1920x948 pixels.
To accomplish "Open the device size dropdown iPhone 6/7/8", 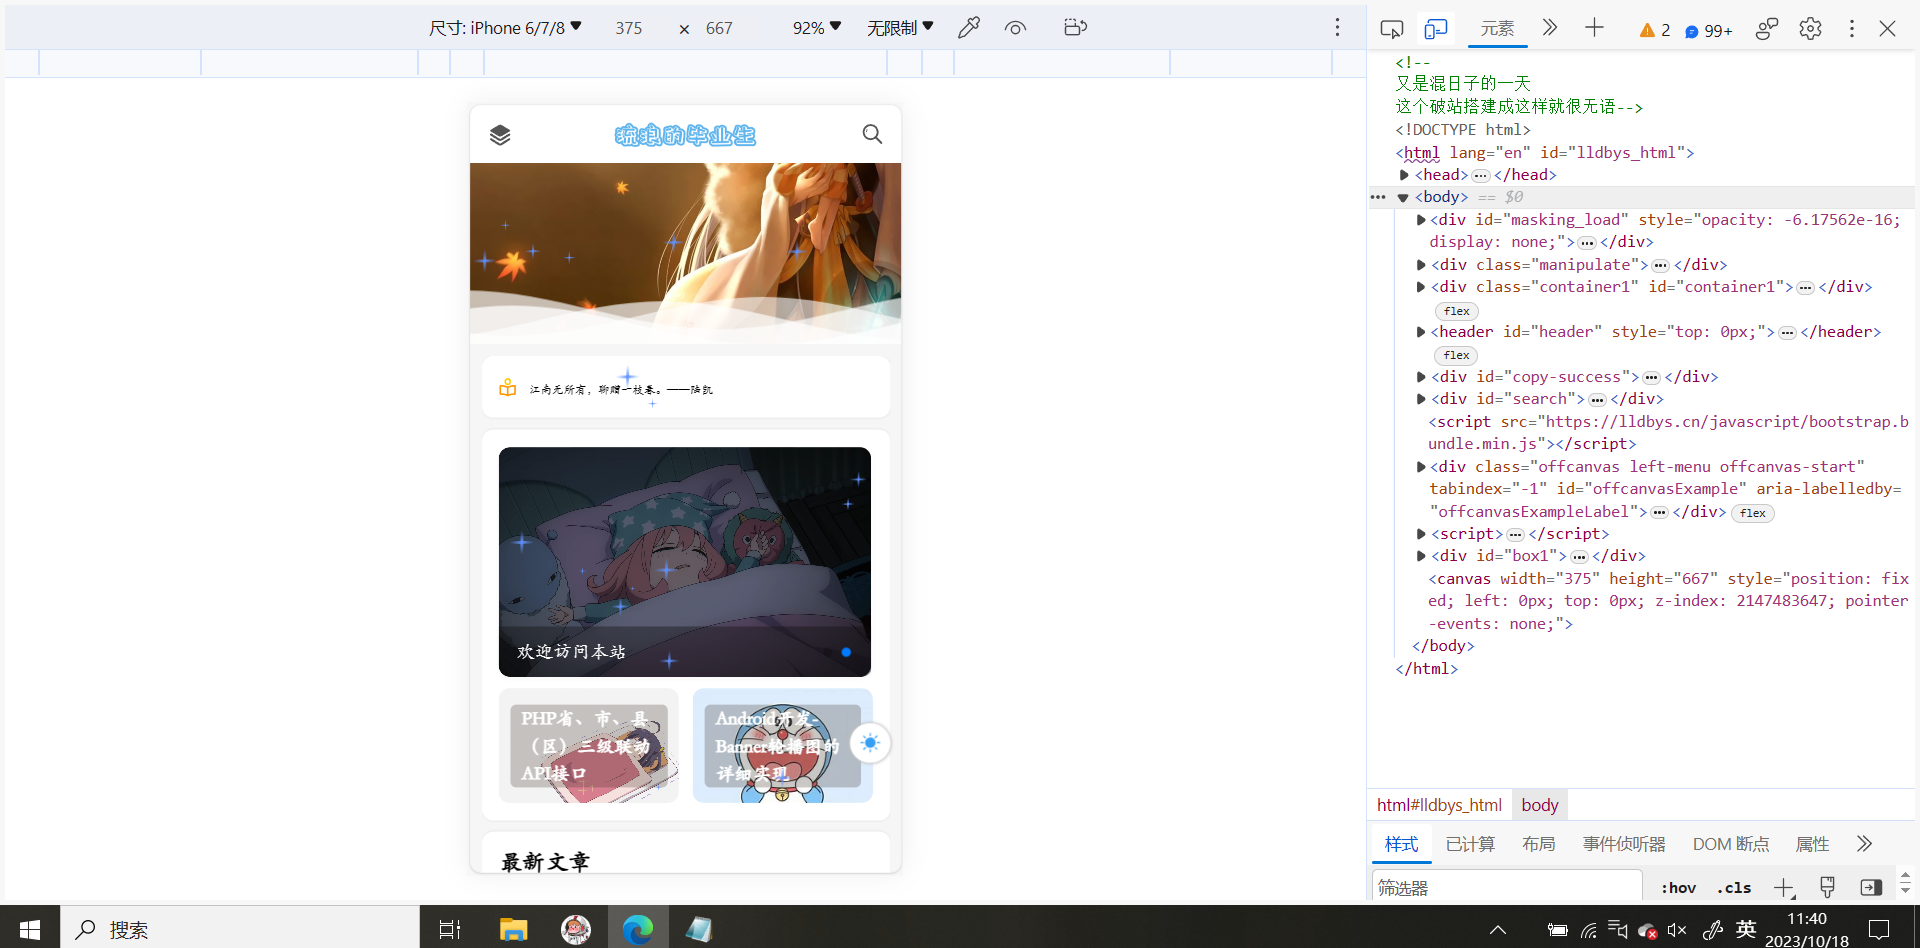I will 505,28.
